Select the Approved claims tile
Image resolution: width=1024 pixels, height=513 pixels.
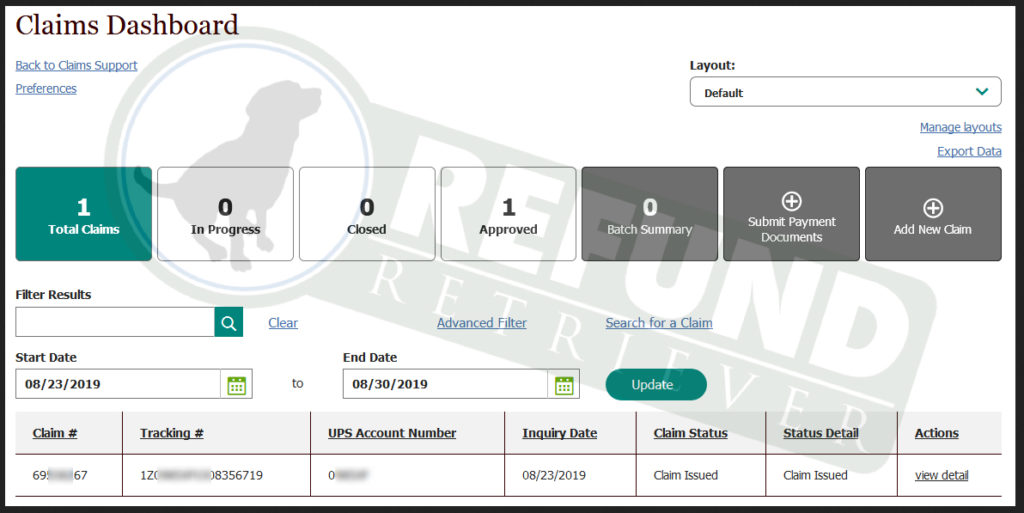click(508, 214)
